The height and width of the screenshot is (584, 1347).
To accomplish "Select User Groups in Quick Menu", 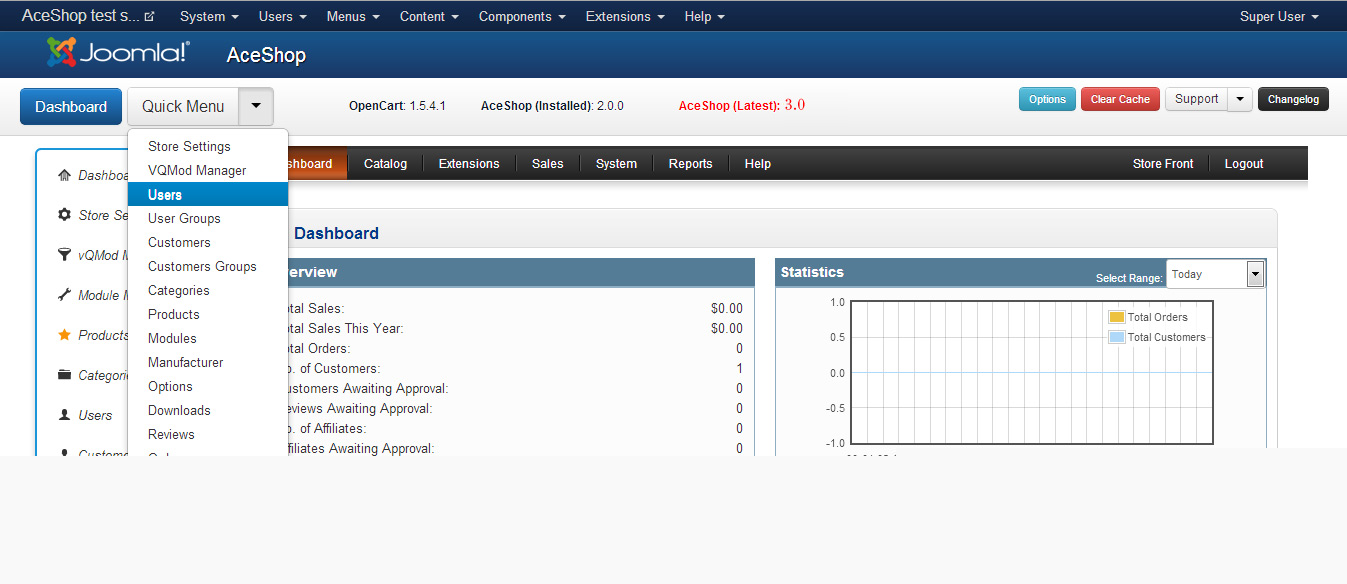I will pos(208,218).
